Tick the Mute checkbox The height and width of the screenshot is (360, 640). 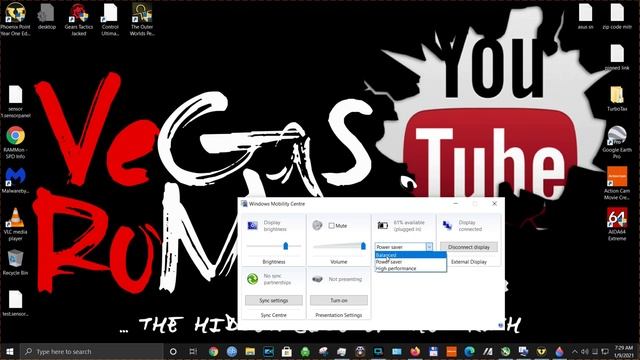click(x=331, y=225)
